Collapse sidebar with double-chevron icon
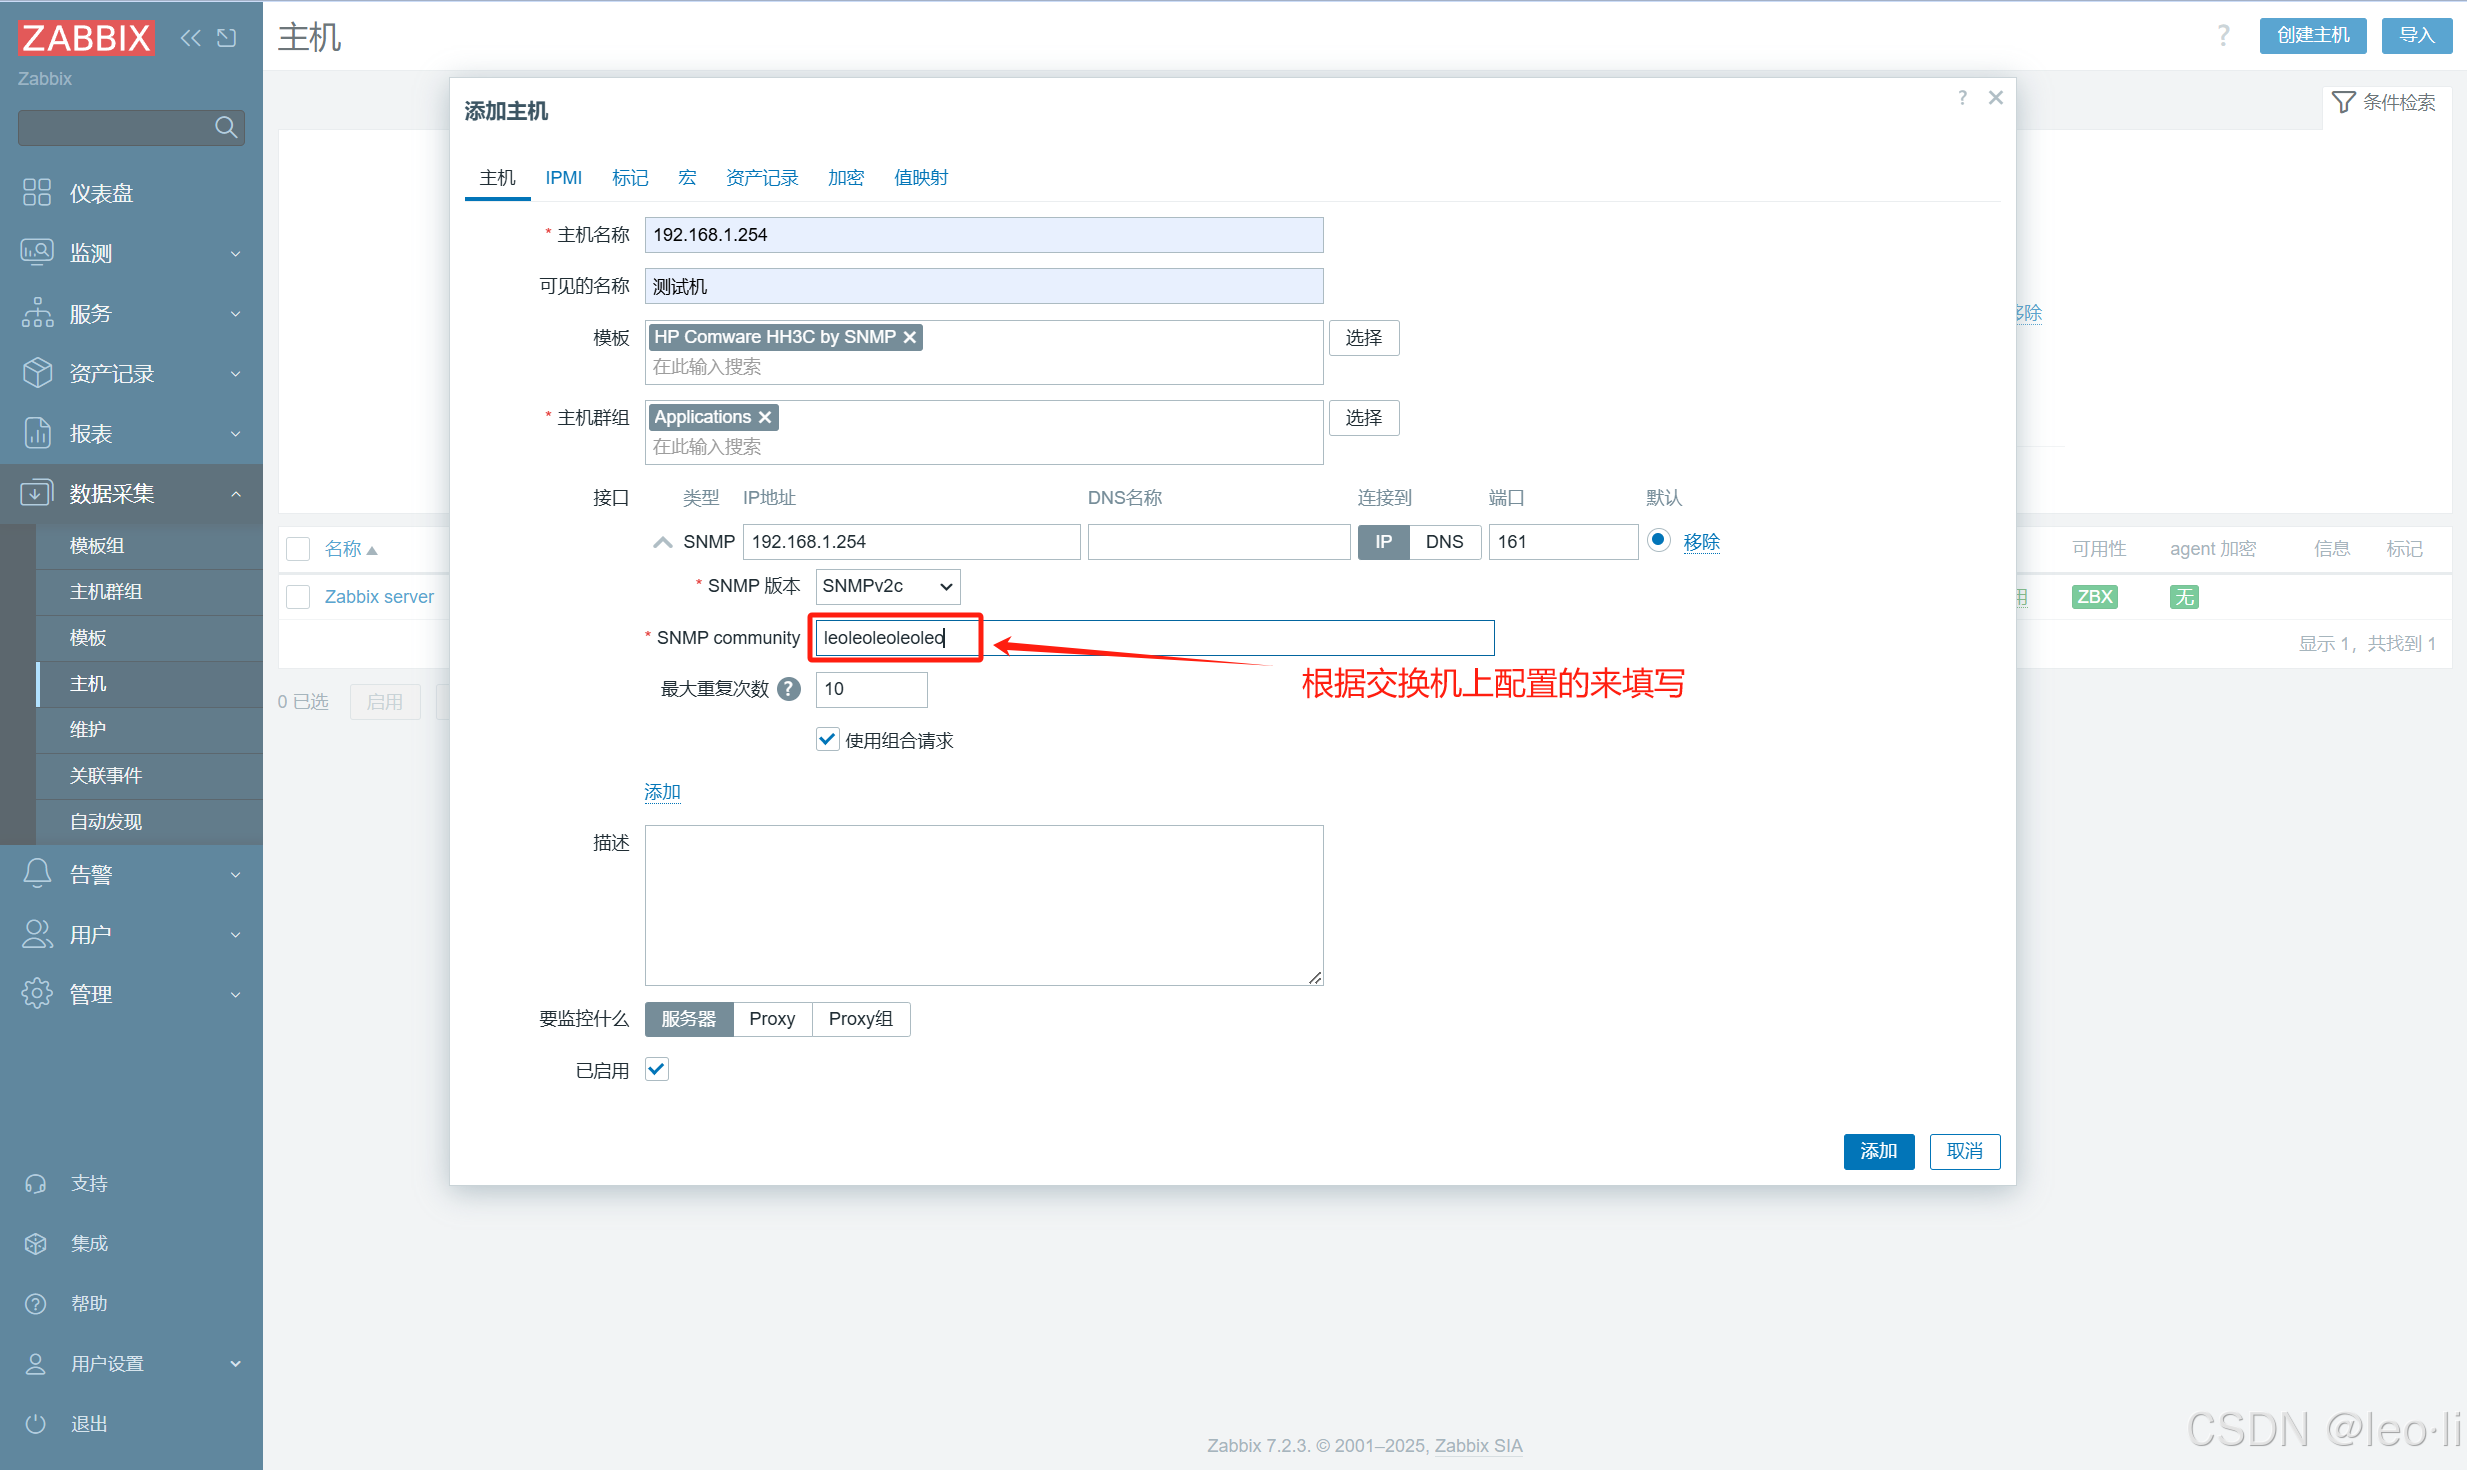 190,38
